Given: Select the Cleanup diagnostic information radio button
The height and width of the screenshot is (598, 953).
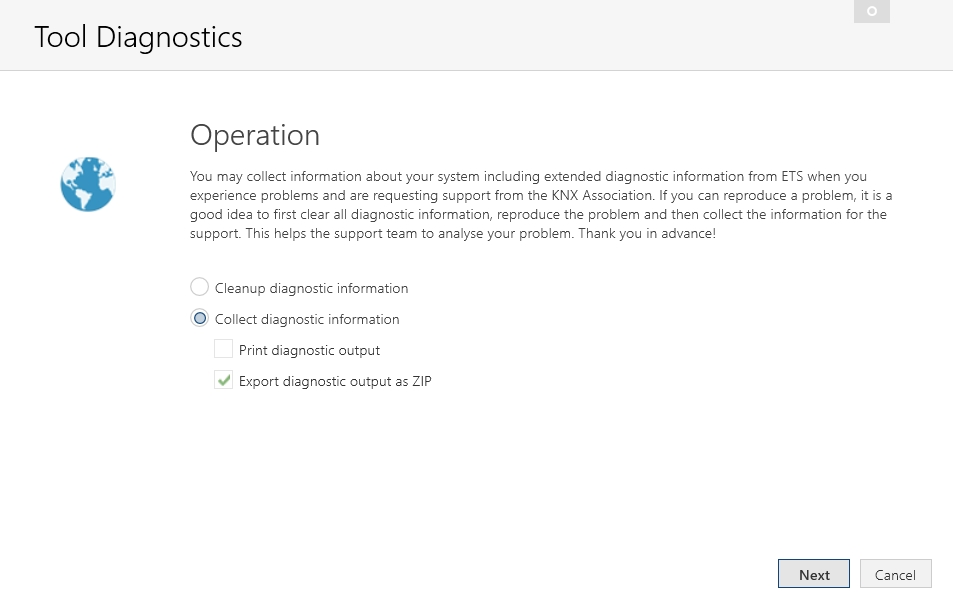Looking at the screenshot, I should point(199,287).
